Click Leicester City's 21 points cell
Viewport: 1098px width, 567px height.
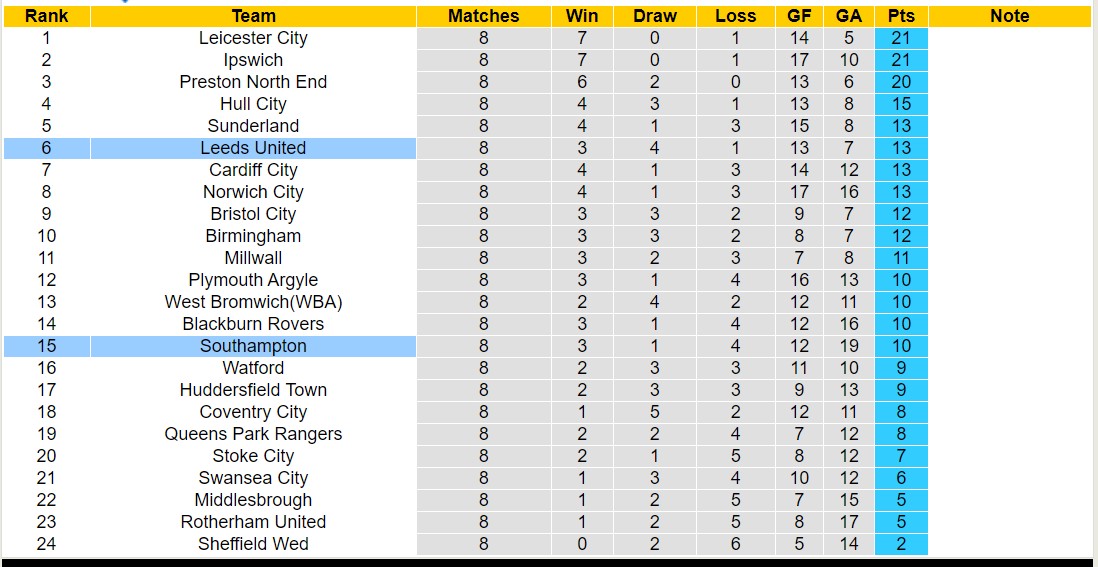tap(901, 38)
